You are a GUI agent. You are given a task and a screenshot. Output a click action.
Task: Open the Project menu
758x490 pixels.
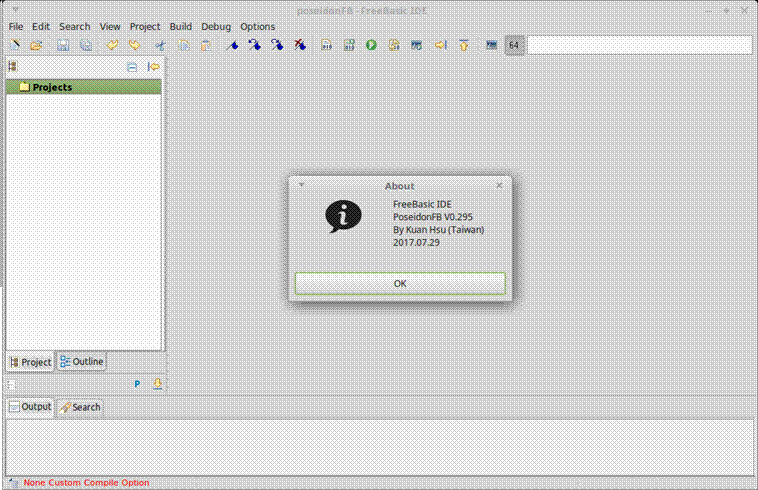[145, 27]
